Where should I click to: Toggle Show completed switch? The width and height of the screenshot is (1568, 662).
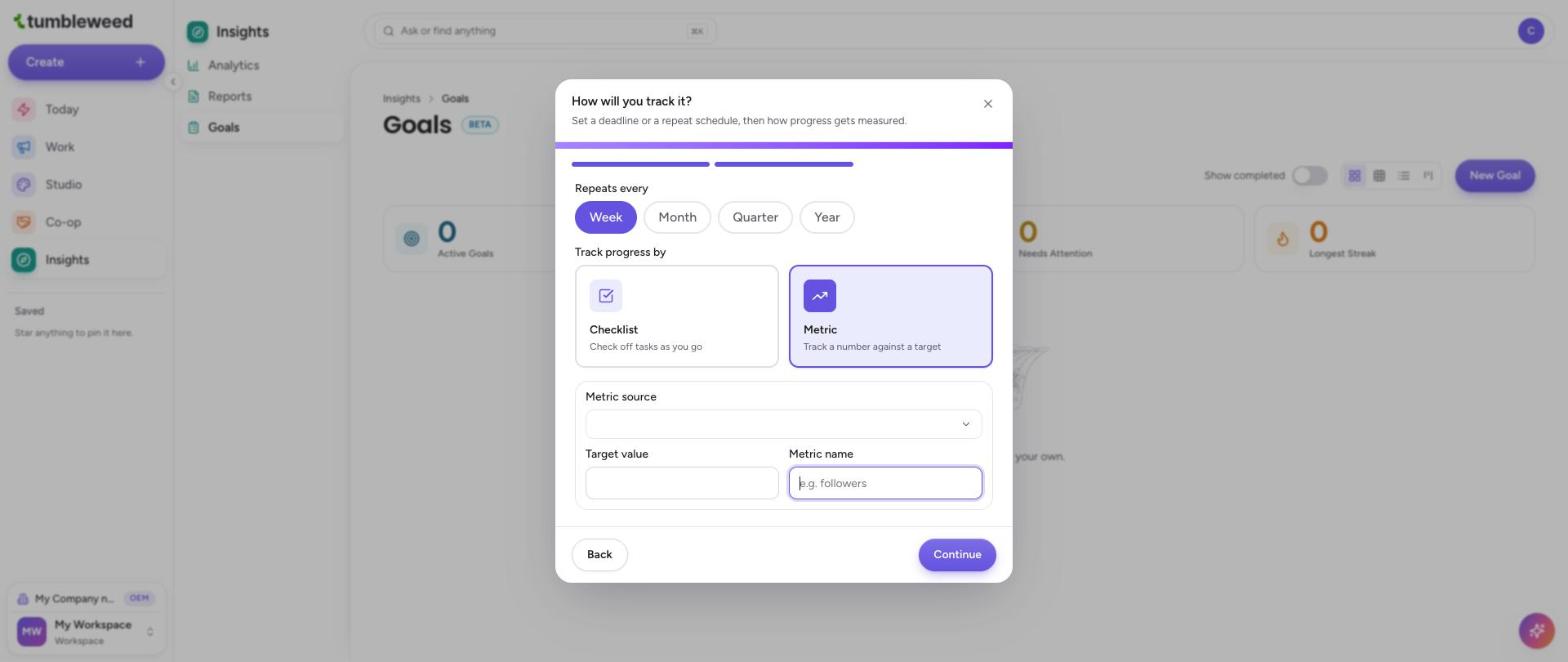1309,176
